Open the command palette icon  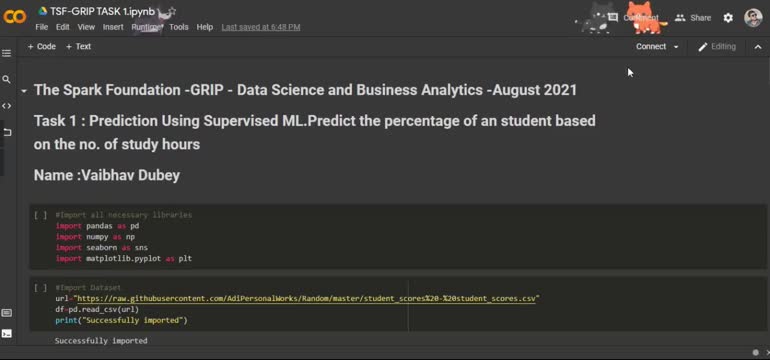6,313
